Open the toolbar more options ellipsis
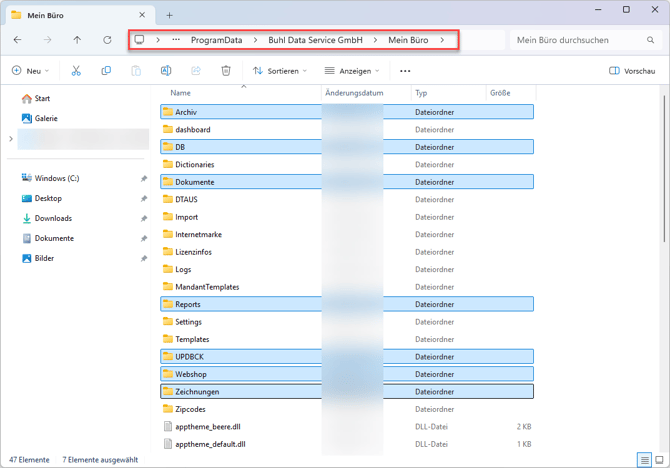The height and width of the screenshot is (468, 670). [405, 71]
